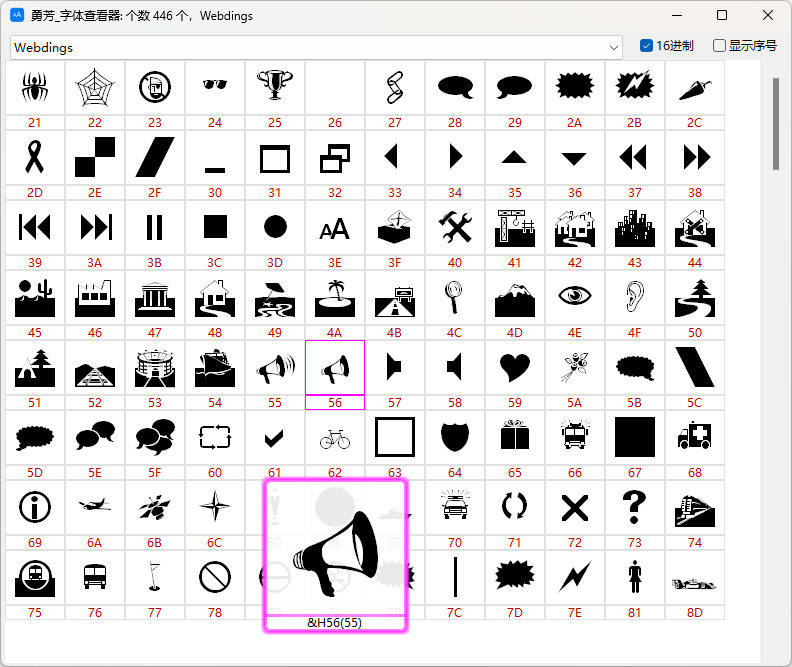Viewport: 792px width, 667px height.
Task: Select the flower bouquet glyph 5A
Action: tap(575, 367)
